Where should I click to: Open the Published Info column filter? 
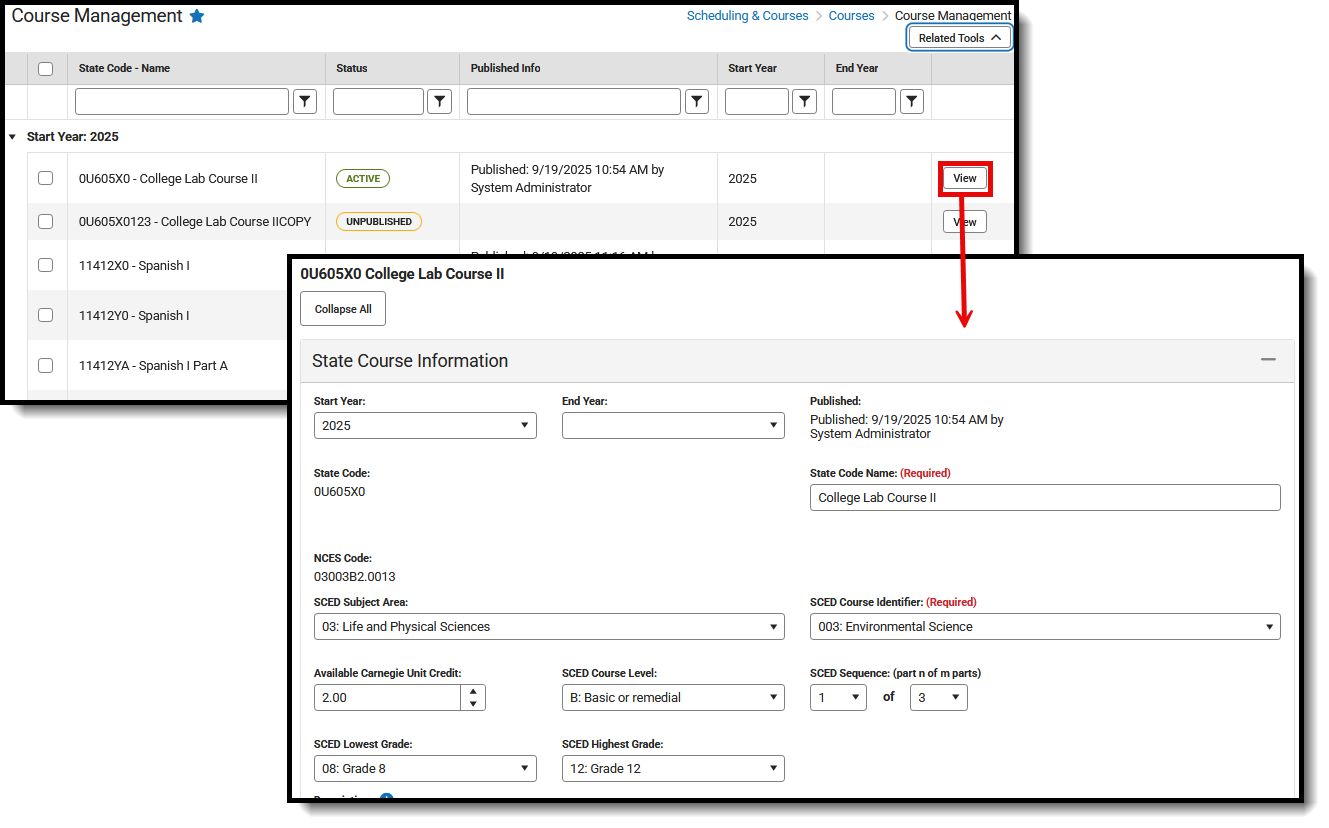tap(697, 101)
